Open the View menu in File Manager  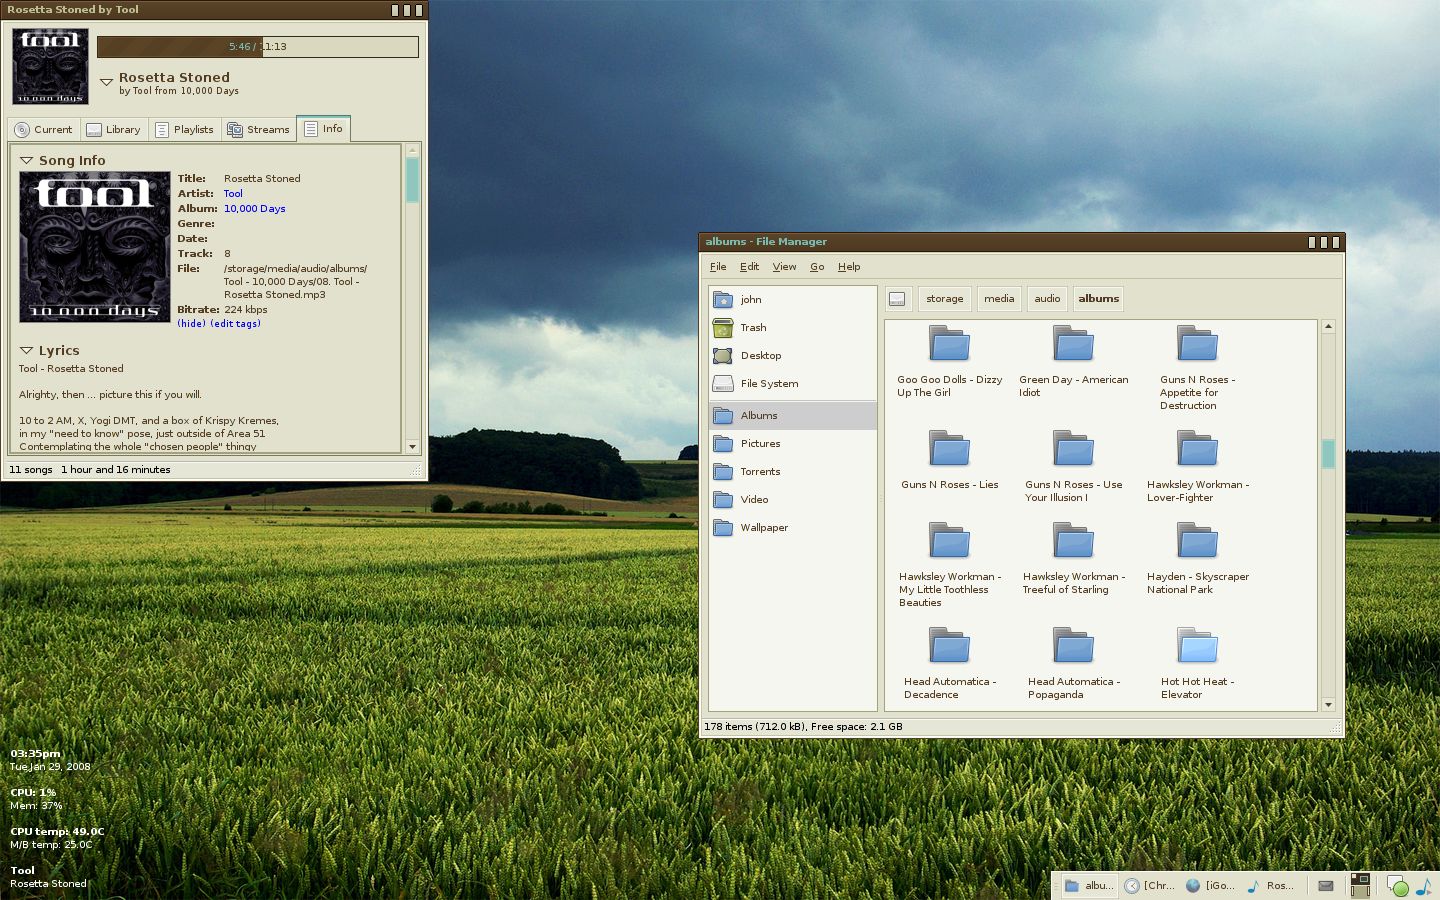(x=784, y=266)
